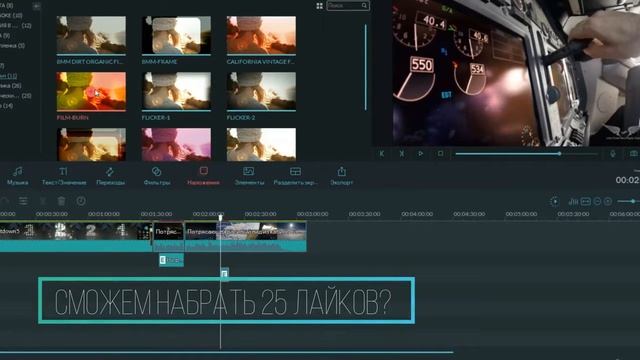Click the FILM-BURN label text
This screenshot has width=640, height=360.
point(73,118)
